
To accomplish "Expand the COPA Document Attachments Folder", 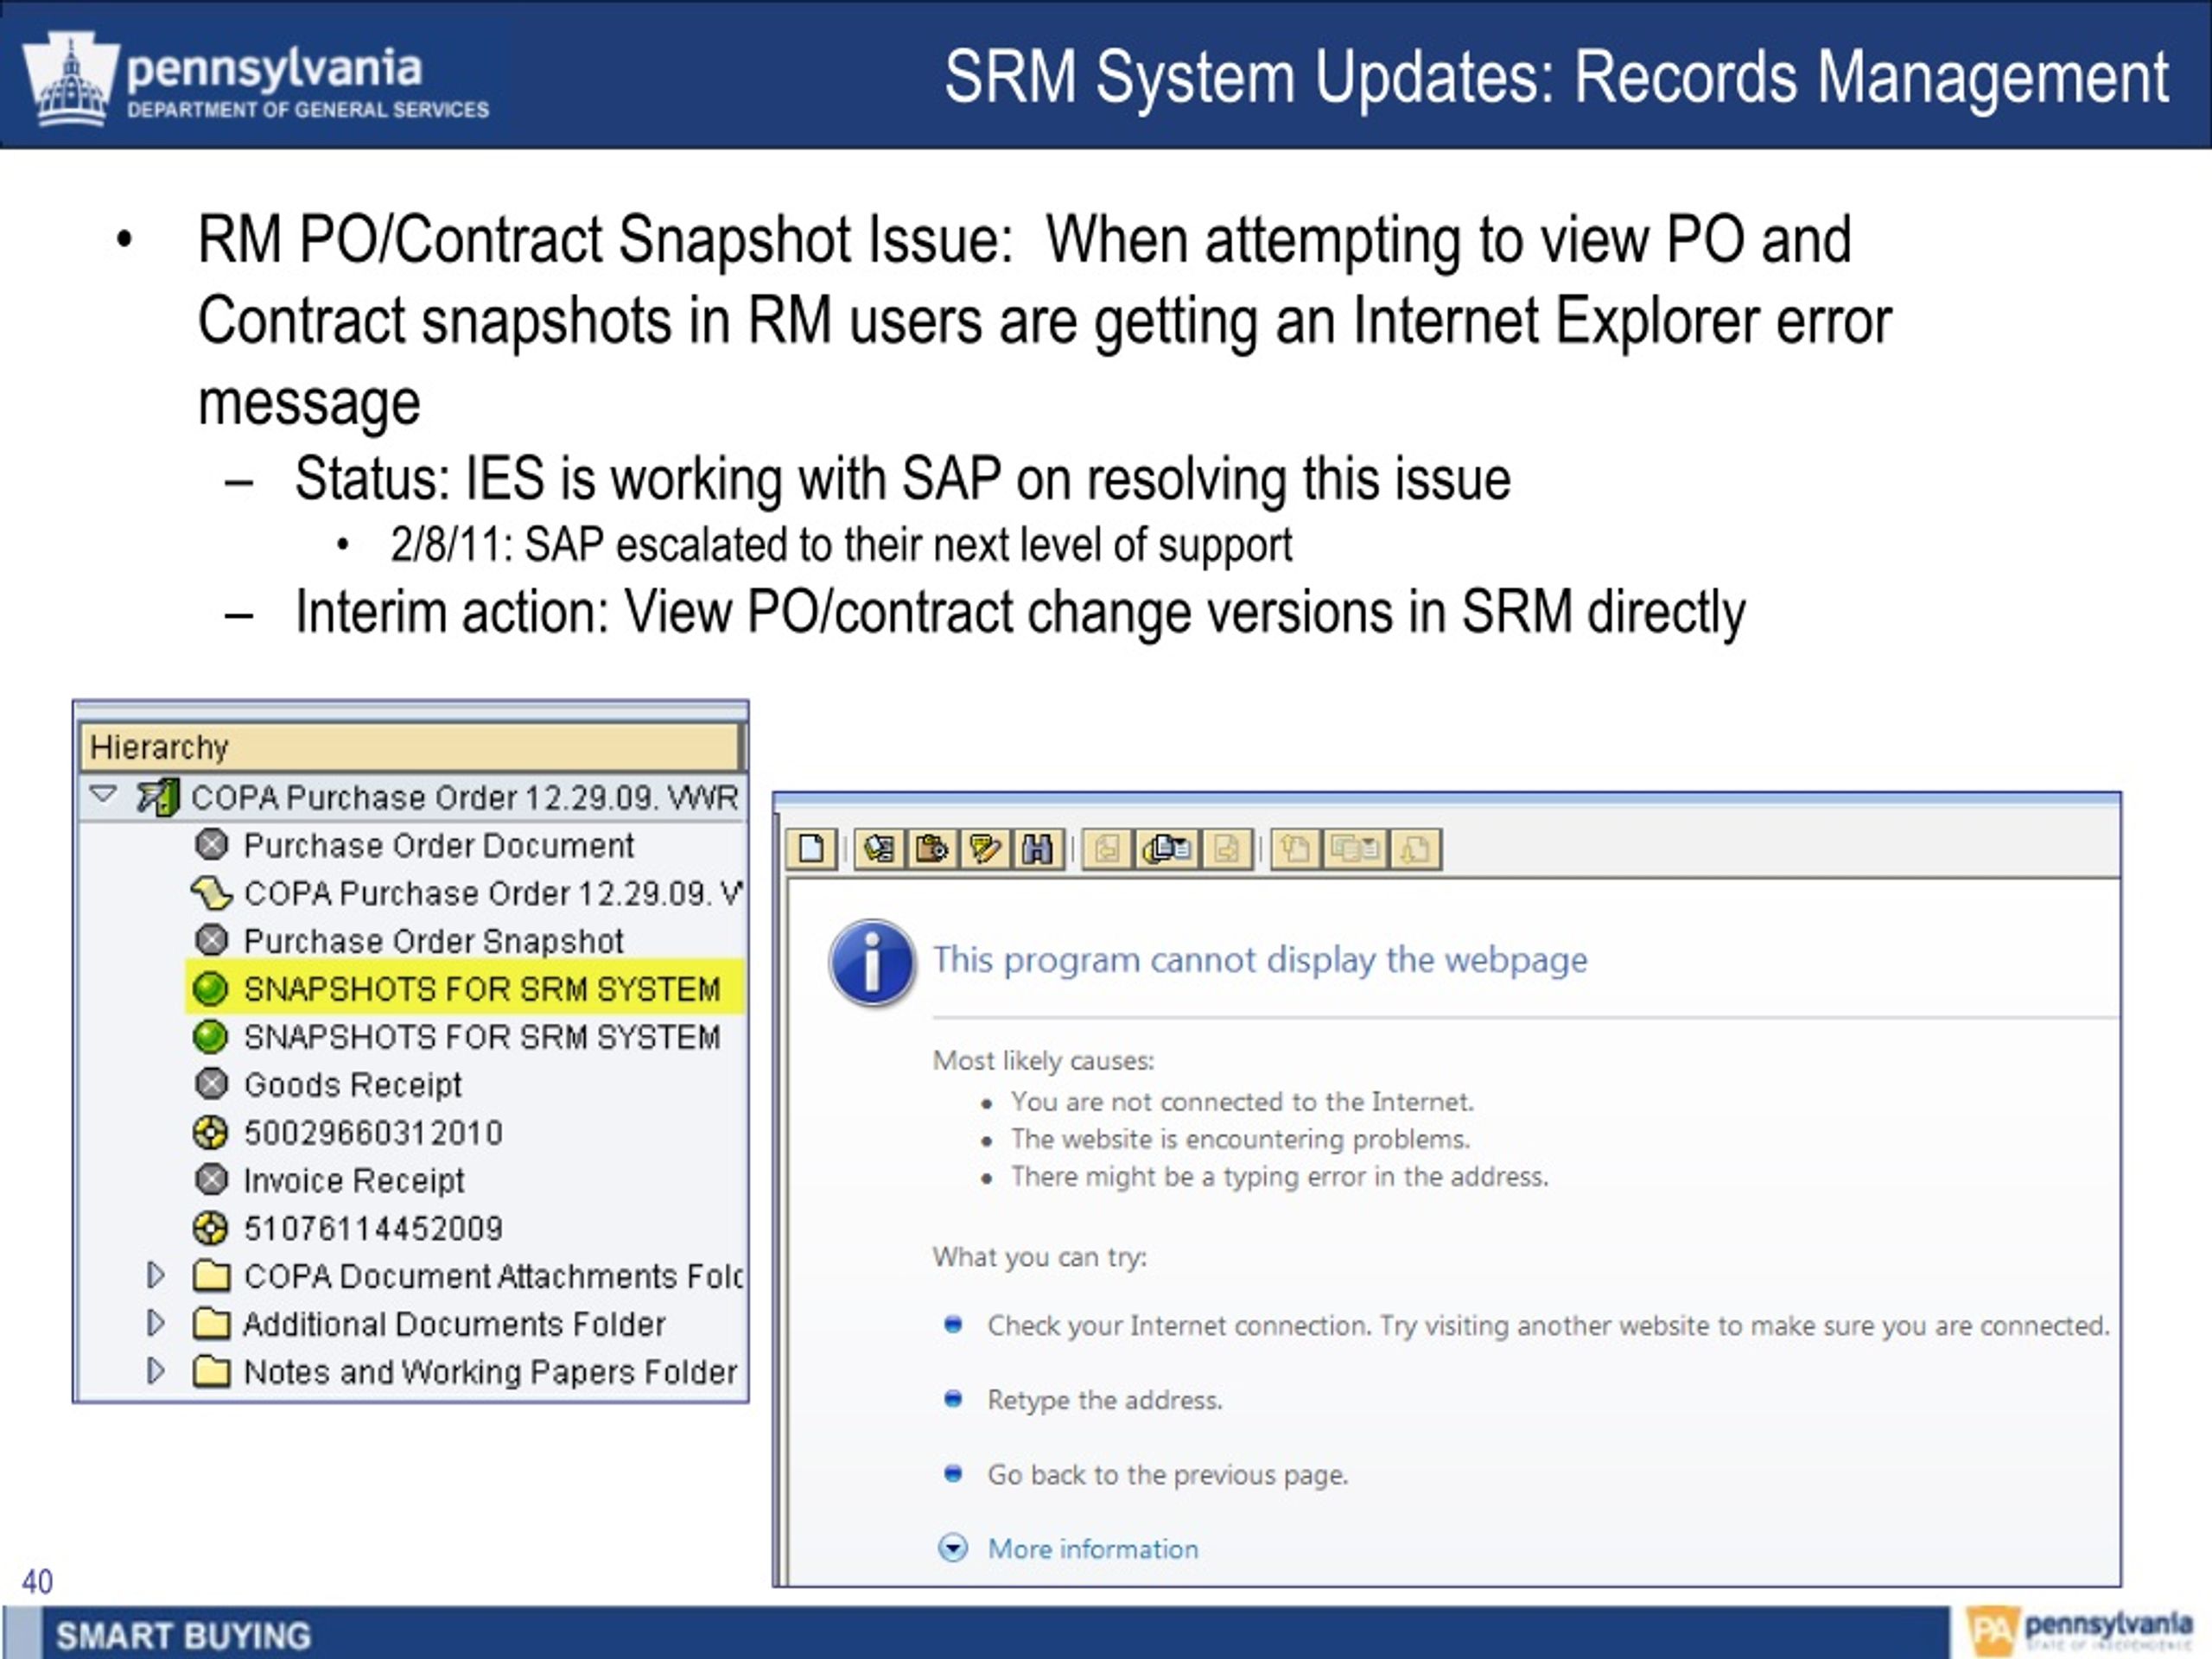I will click(155, 1275).
